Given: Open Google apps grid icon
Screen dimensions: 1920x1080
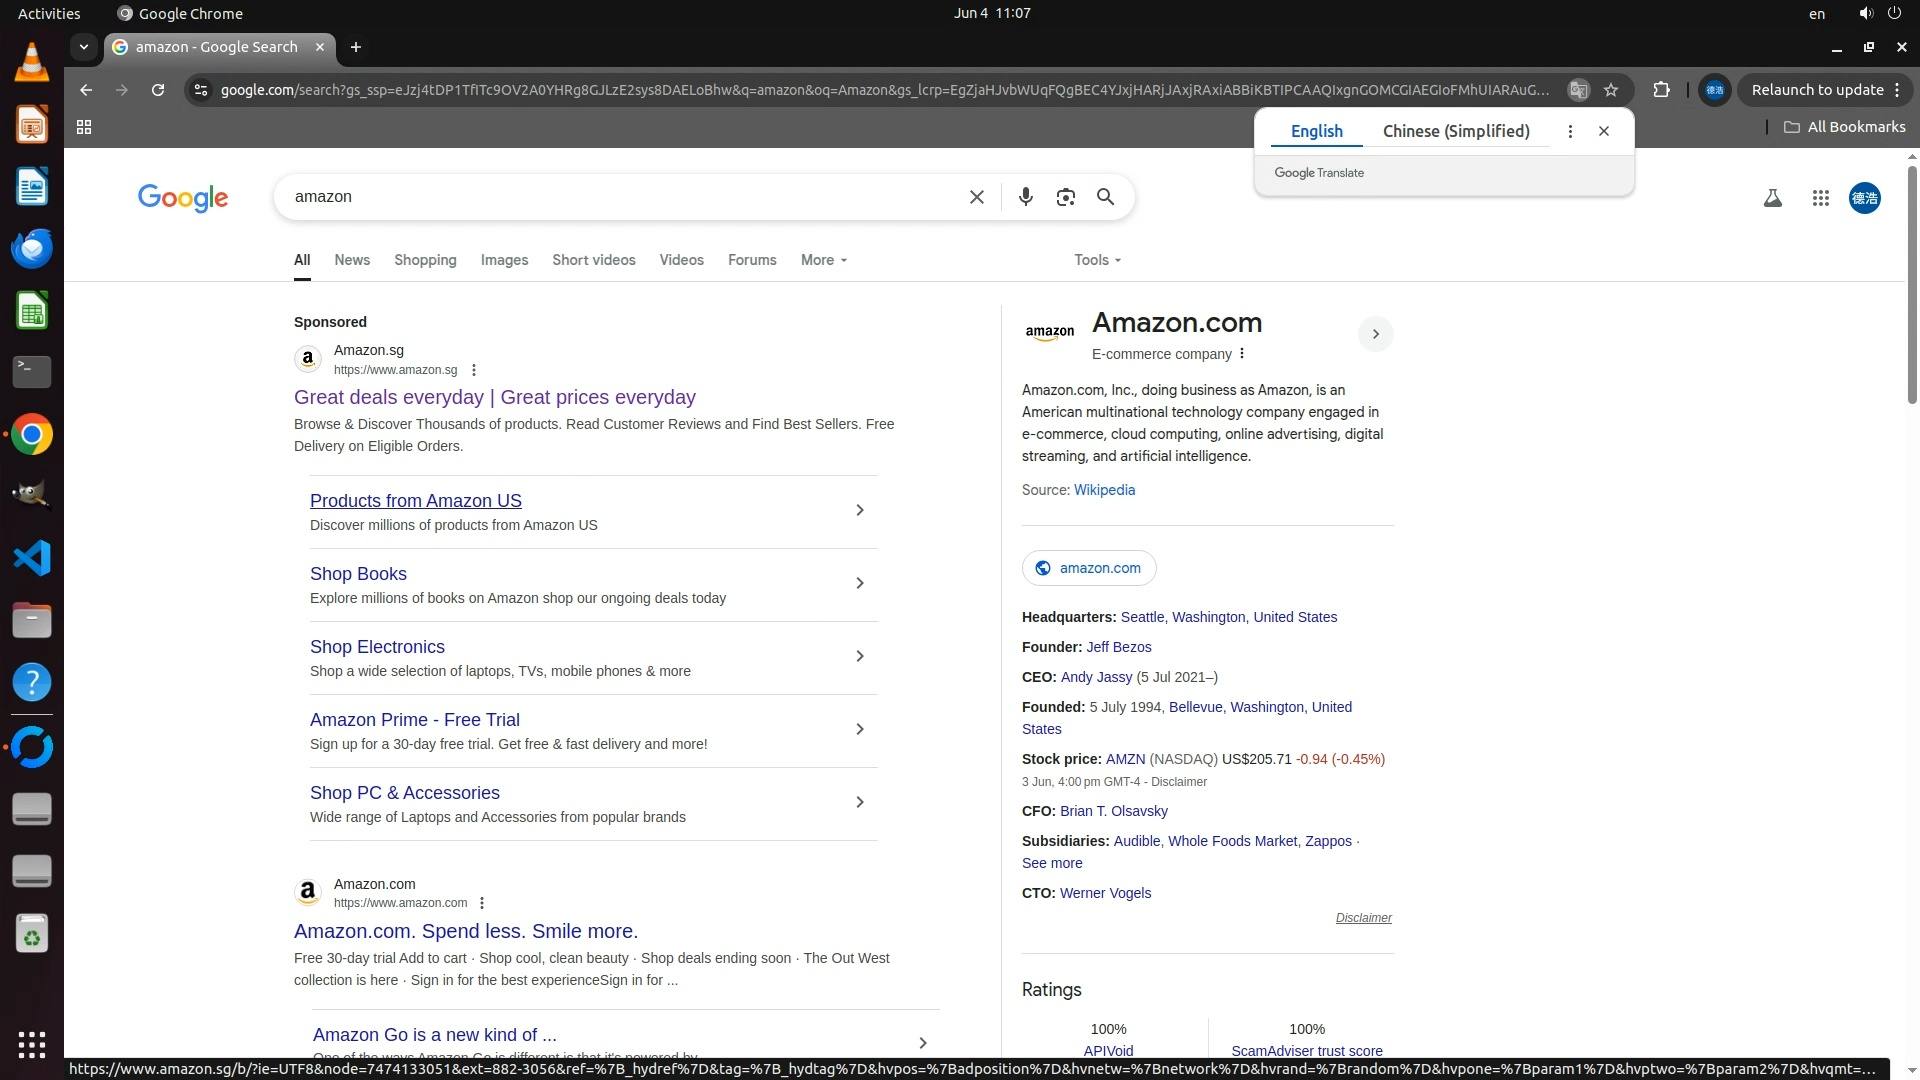Looking at the screenshot, I should (1820, 198).
